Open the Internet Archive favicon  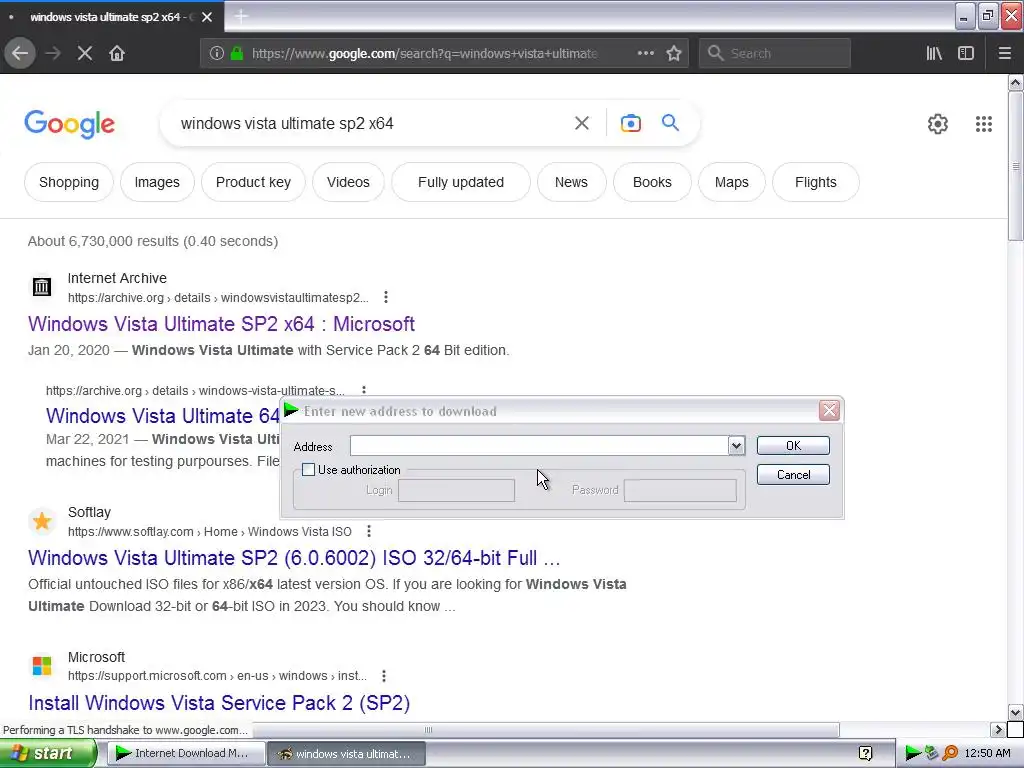(x=42, y=287)
